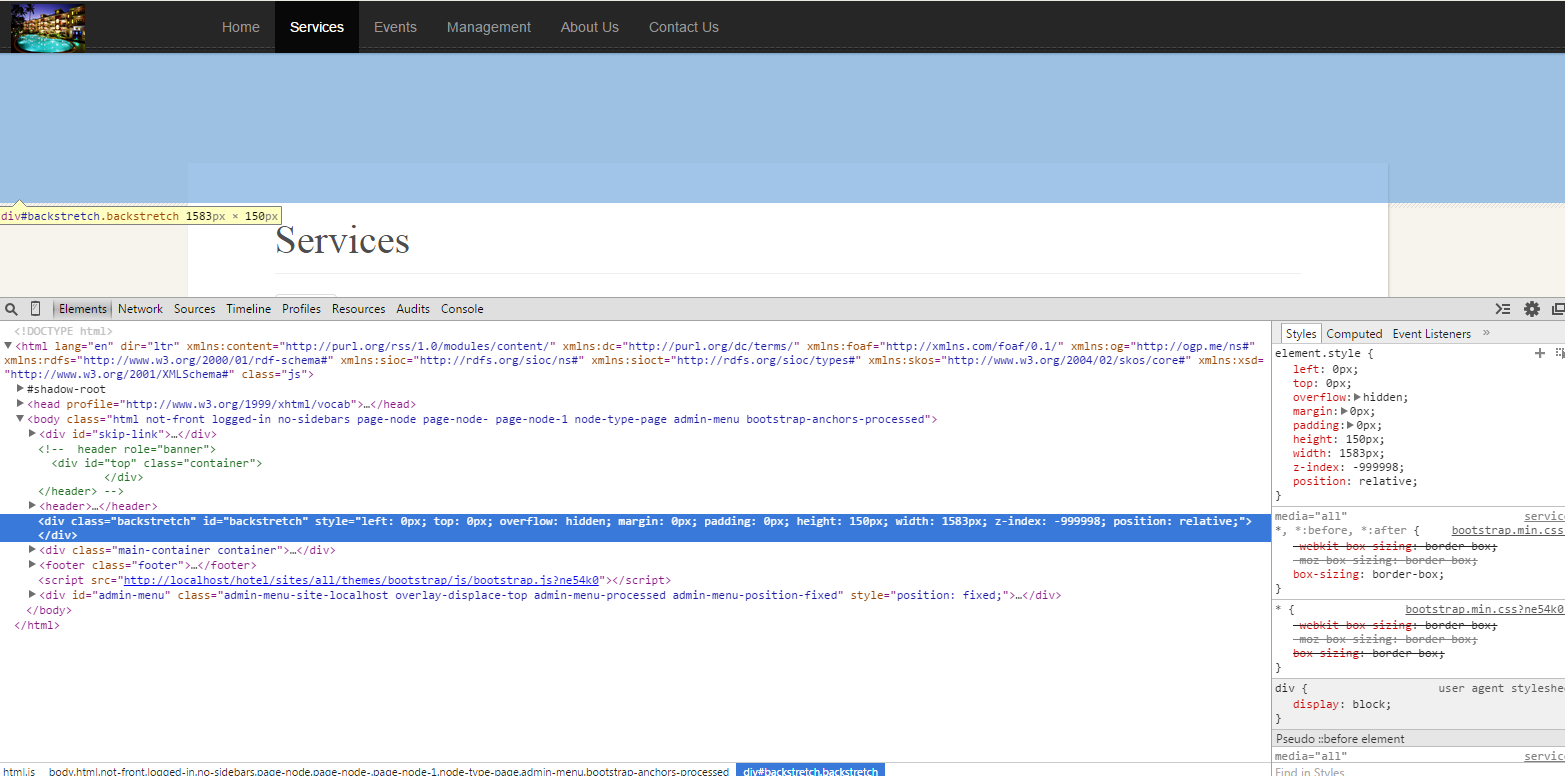The height and width of the screenshot is (776, 1565).
Task: Expand the footer element node
Action: [x=33, y=565]
